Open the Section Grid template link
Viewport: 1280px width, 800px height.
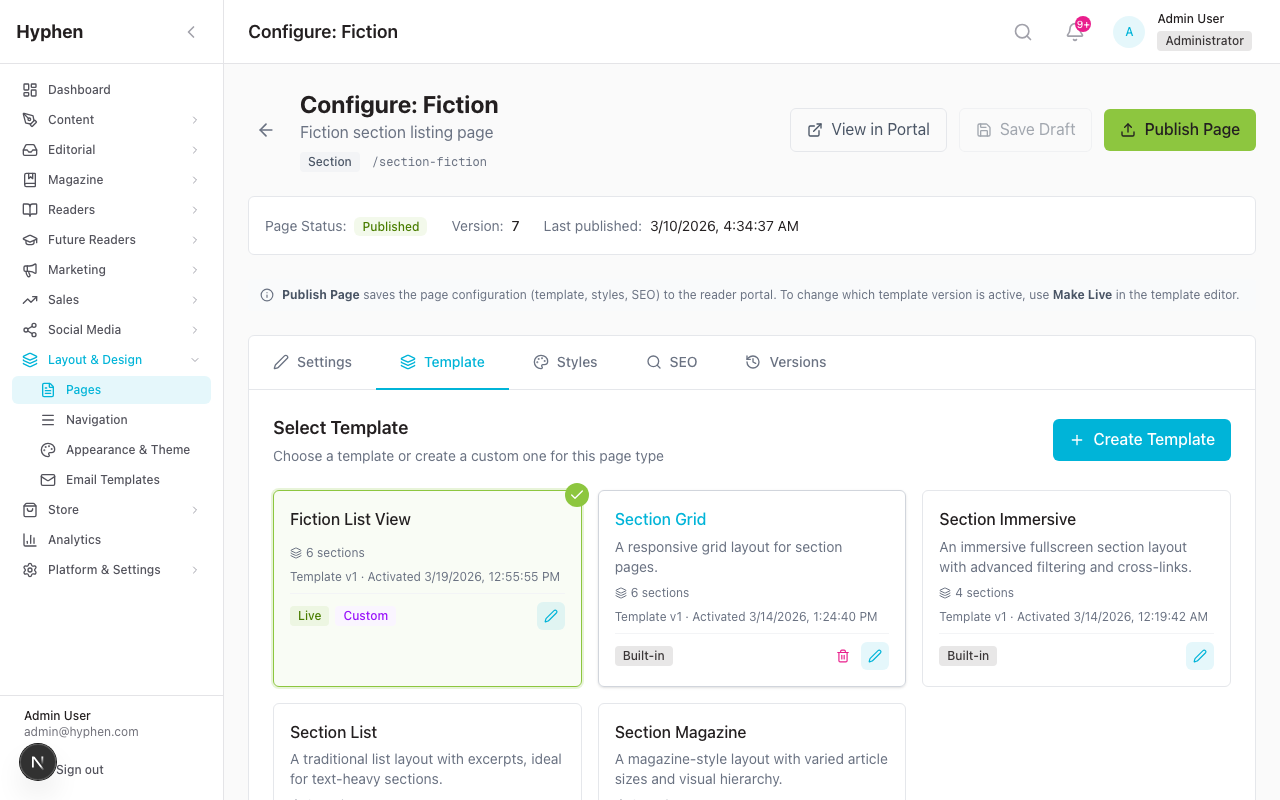point(660,519)
